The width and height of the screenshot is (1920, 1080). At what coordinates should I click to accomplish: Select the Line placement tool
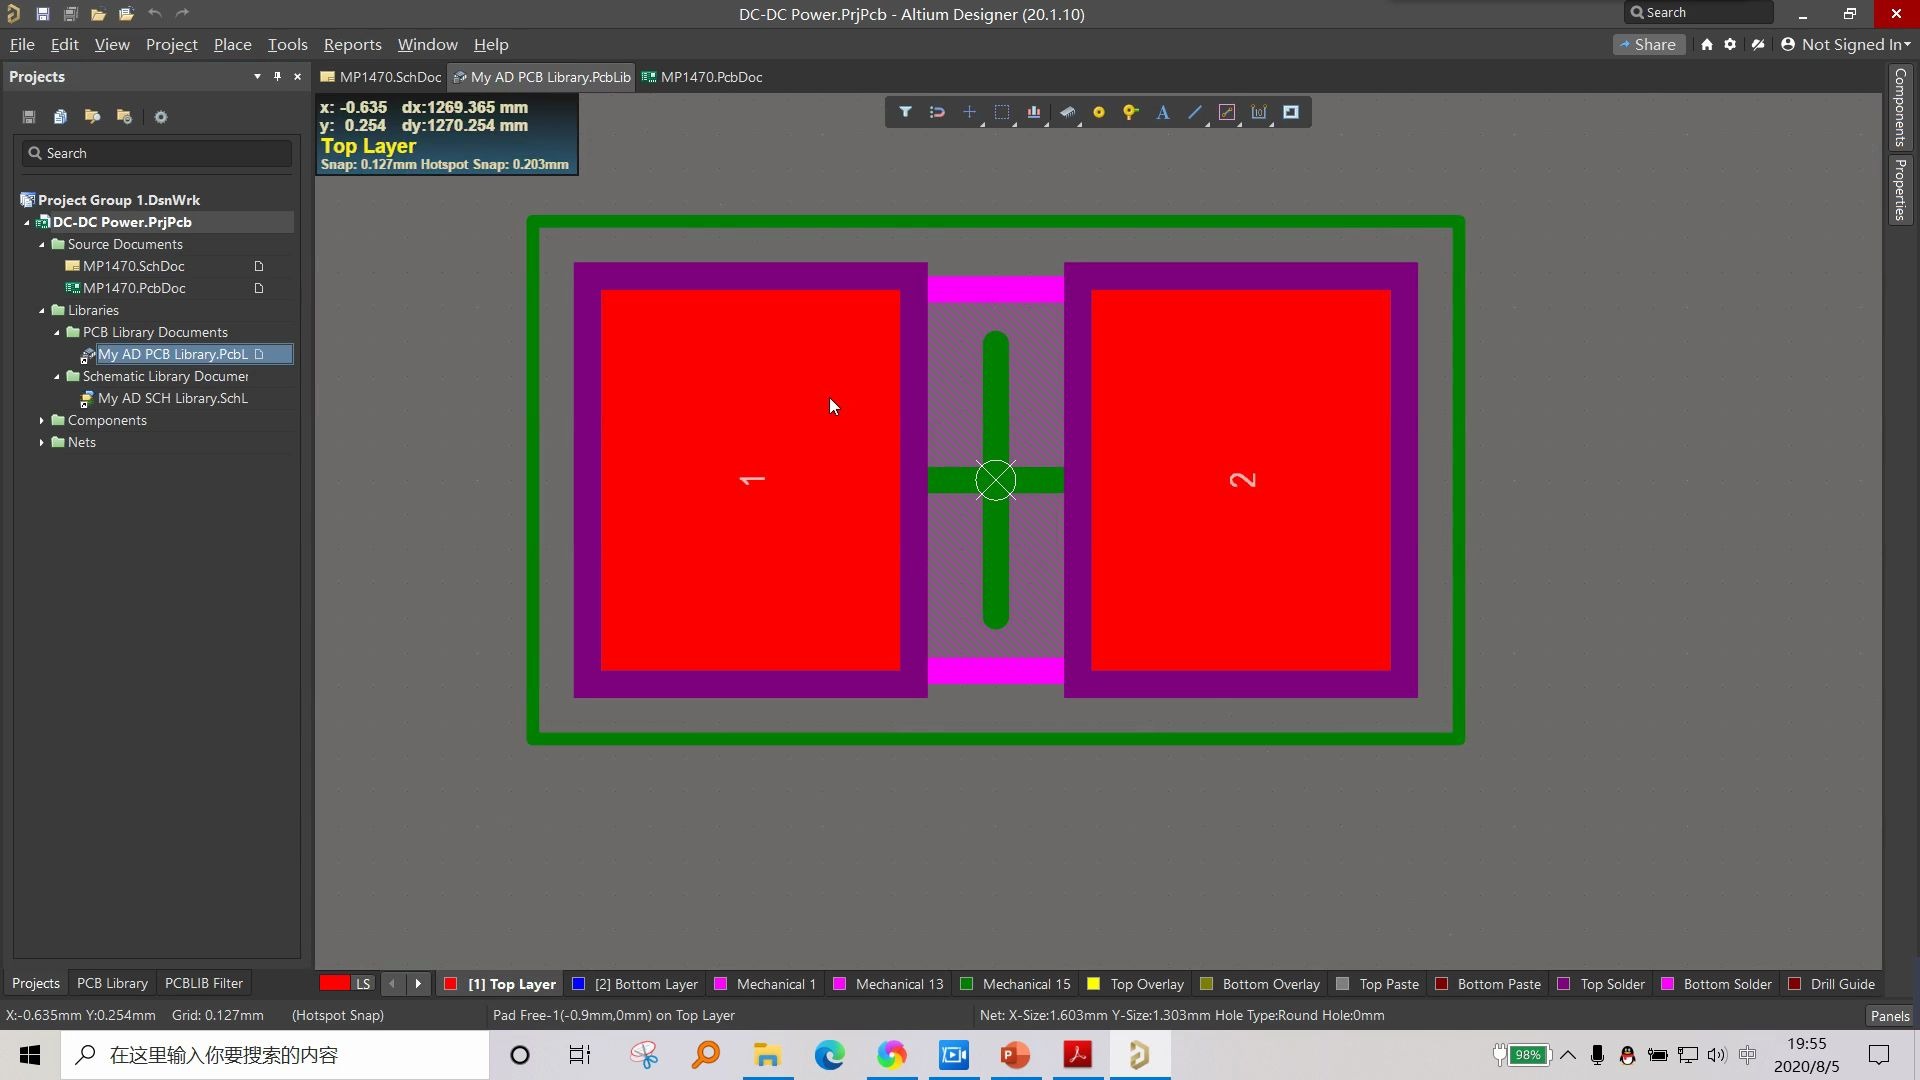(x=1195, y=112)
